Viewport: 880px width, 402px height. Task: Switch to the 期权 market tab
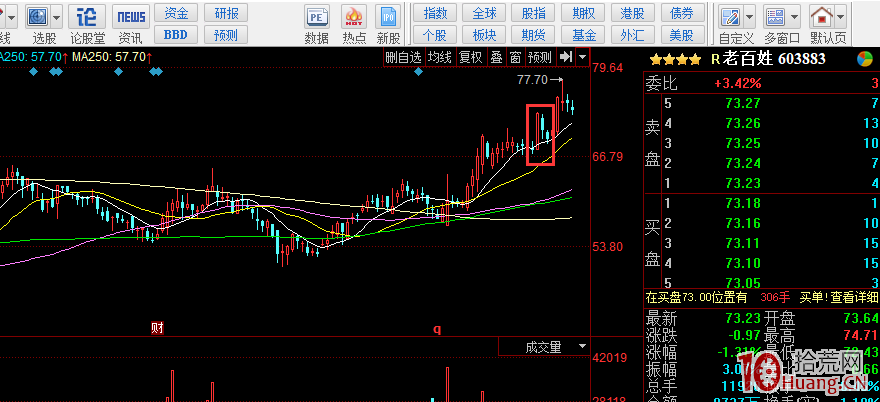click(x=584, y=13)
